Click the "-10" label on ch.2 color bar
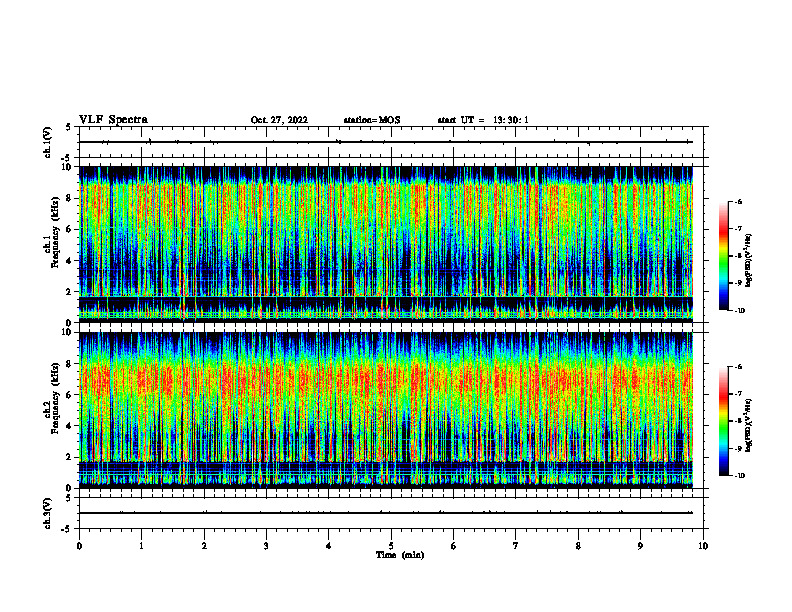This screenshot has width=792, height=612. pyautogui.click(x=740, y=476)
